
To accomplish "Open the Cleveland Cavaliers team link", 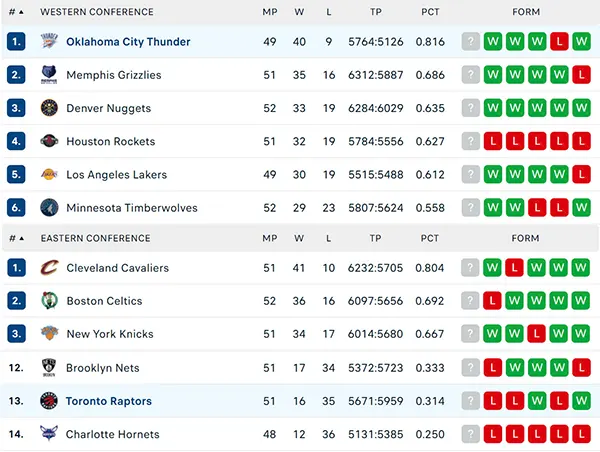I will [117, 268].
